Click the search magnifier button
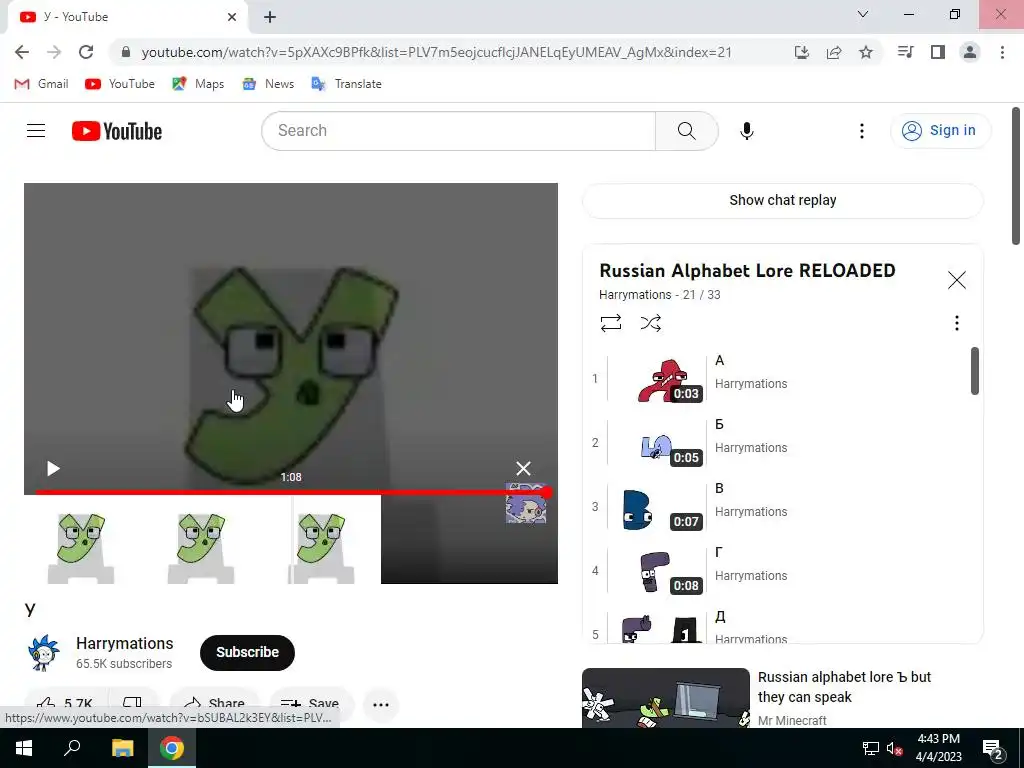 pos(686,131)
